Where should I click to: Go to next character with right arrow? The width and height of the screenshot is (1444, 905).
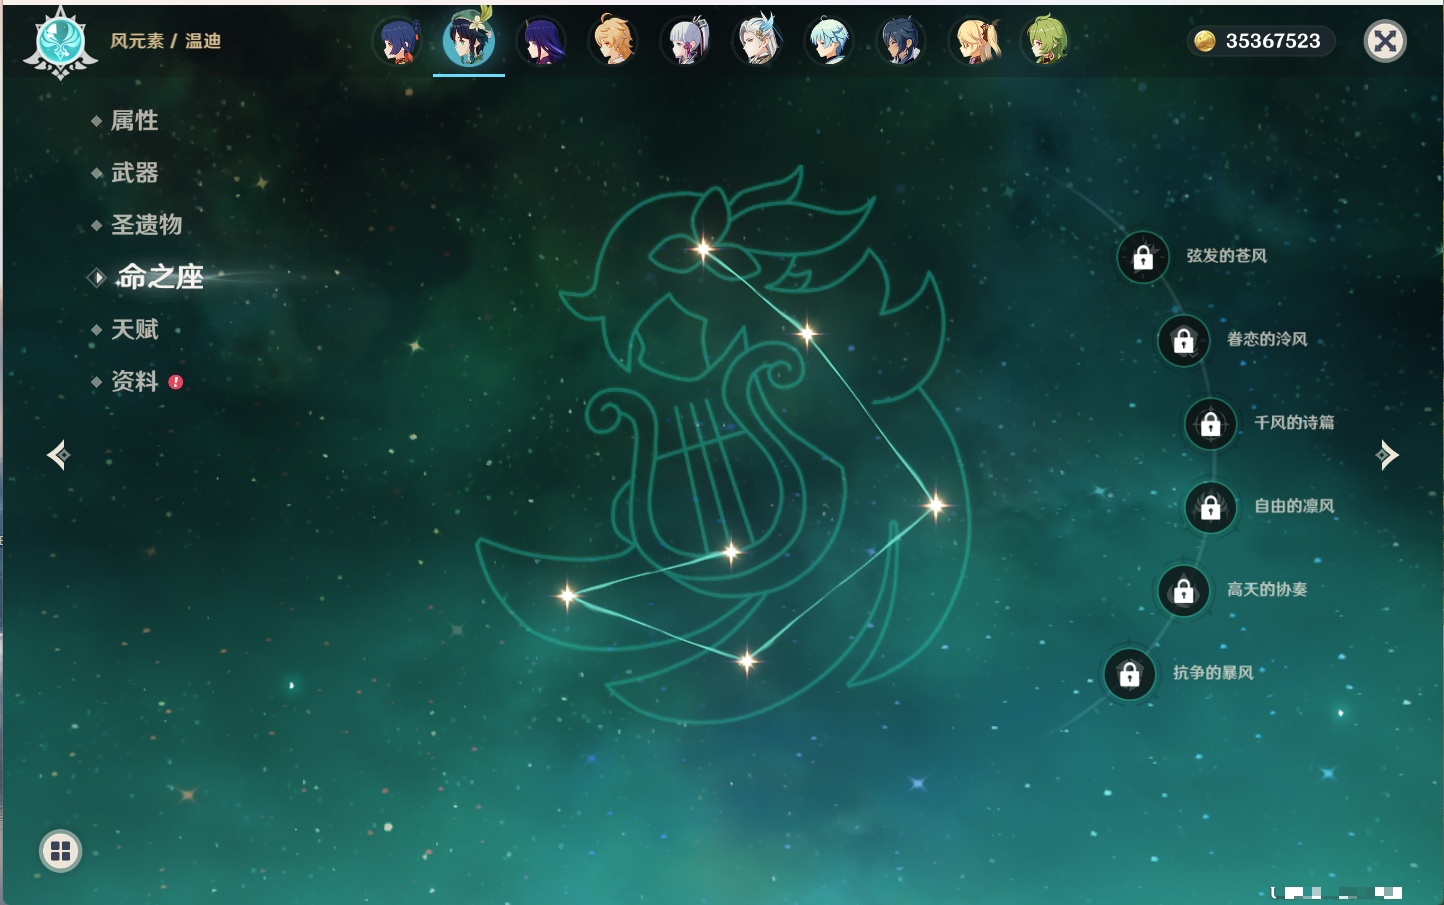click(x=1387, y=455)
